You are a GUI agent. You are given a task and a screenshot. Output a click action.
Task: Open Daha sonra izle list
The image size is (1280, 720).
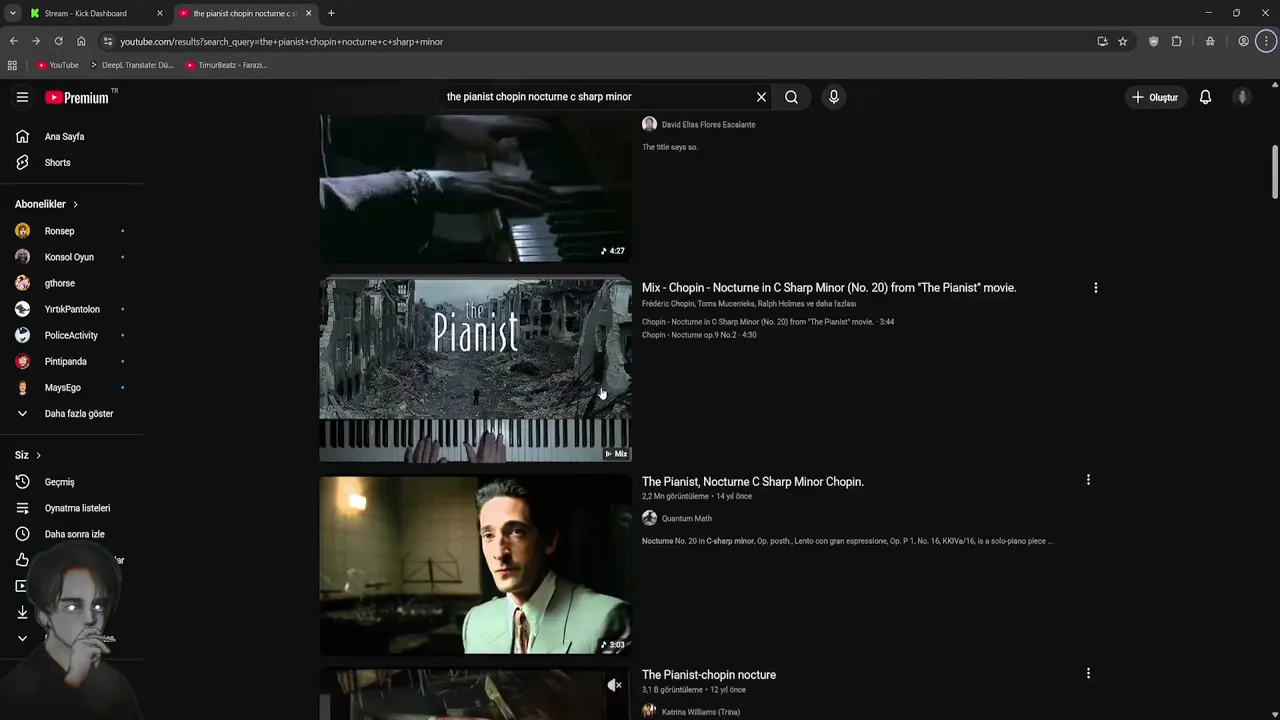[72, 534]
